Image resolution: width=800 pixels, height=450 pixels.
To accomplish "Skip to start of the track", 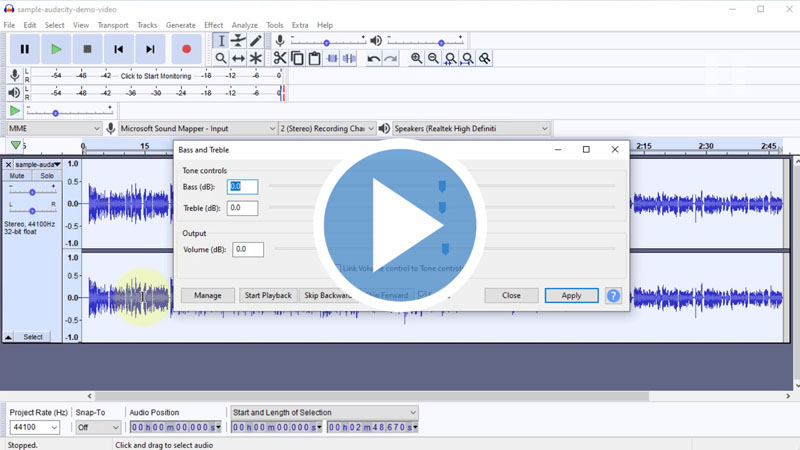I will tap(118, 48).
